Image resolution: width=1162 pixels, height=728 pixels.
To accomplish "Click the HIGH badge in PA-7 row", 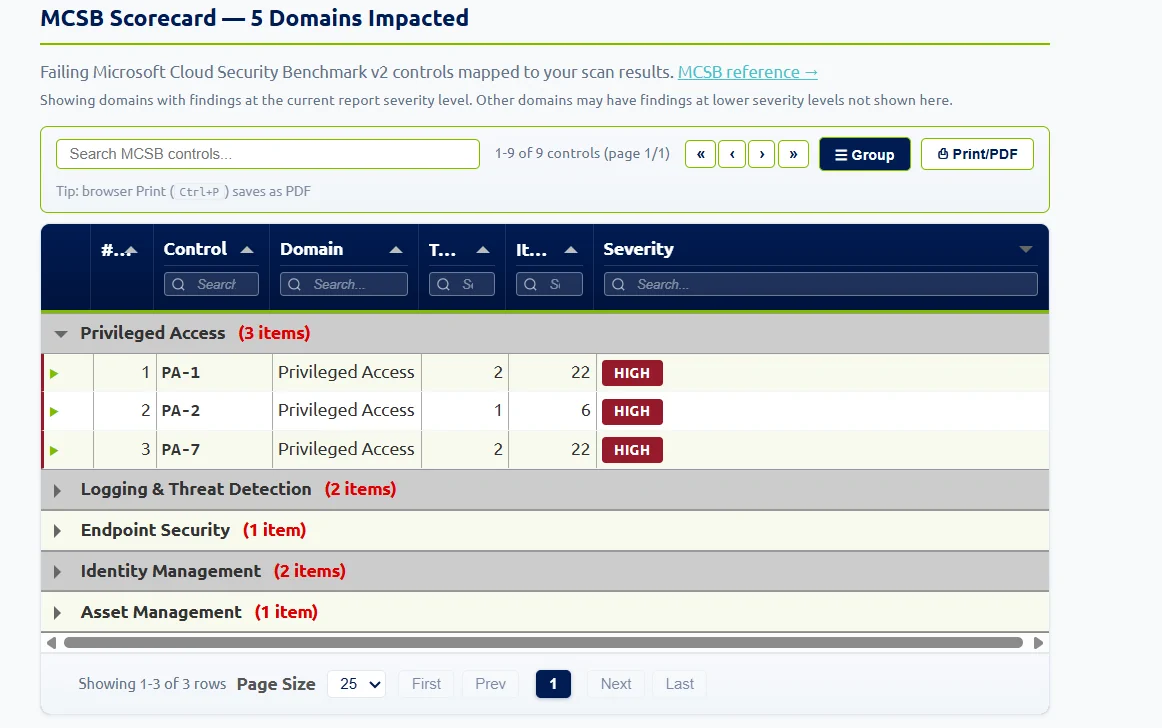I will pyautogui.click(x=632, y=450).
